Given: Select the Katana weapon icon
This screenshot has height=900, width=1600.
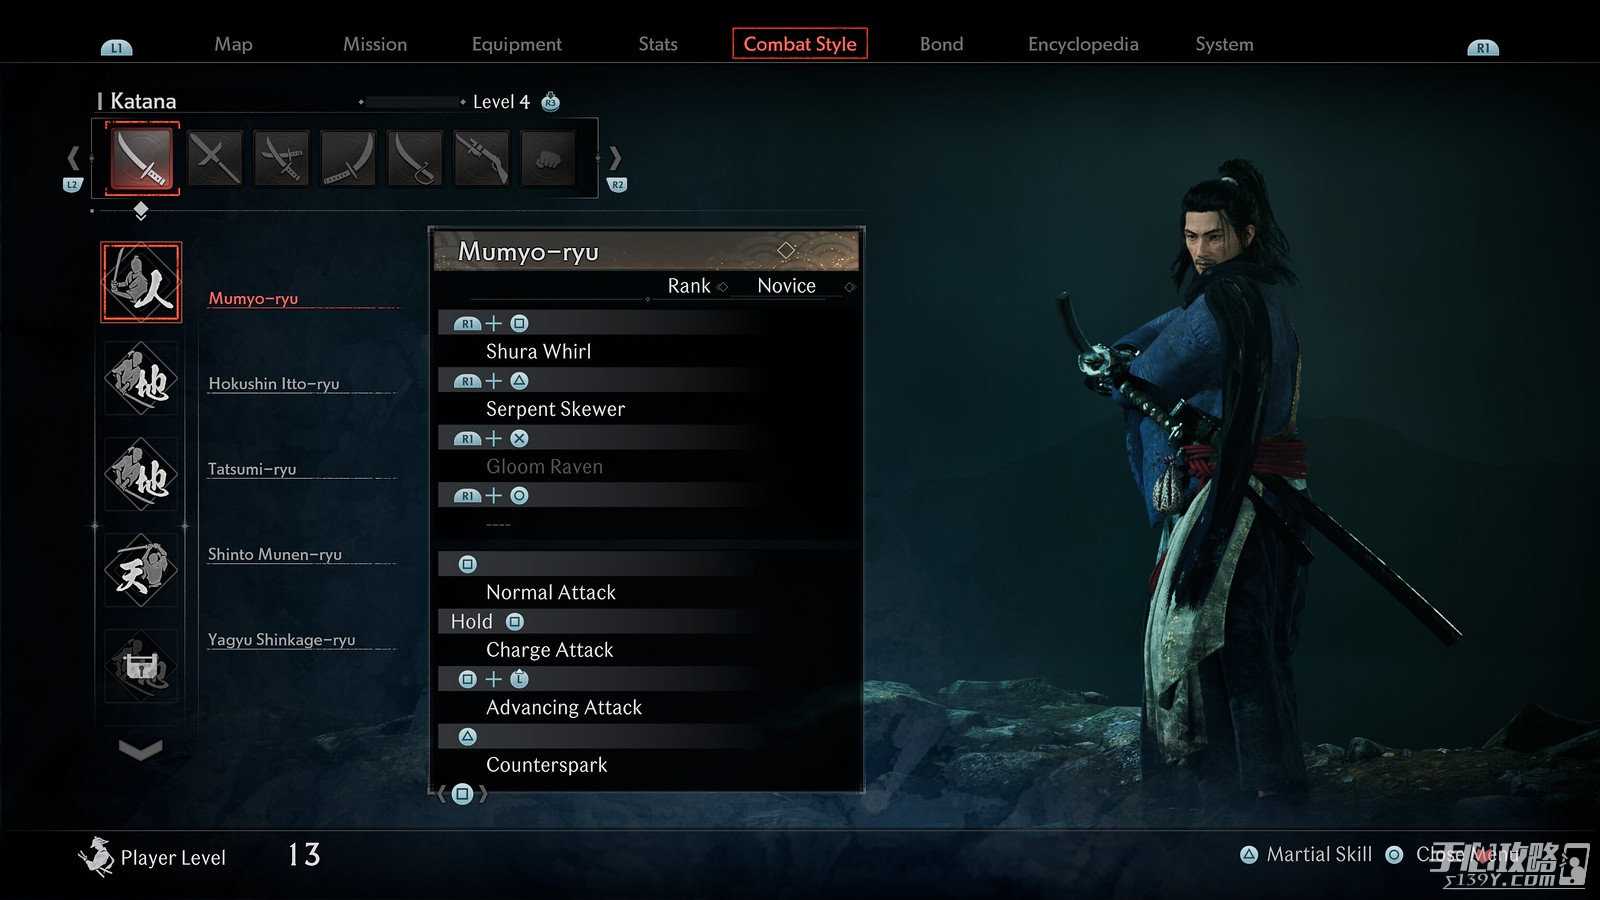Looking at the screenshot, I should (x=141, y=158).
